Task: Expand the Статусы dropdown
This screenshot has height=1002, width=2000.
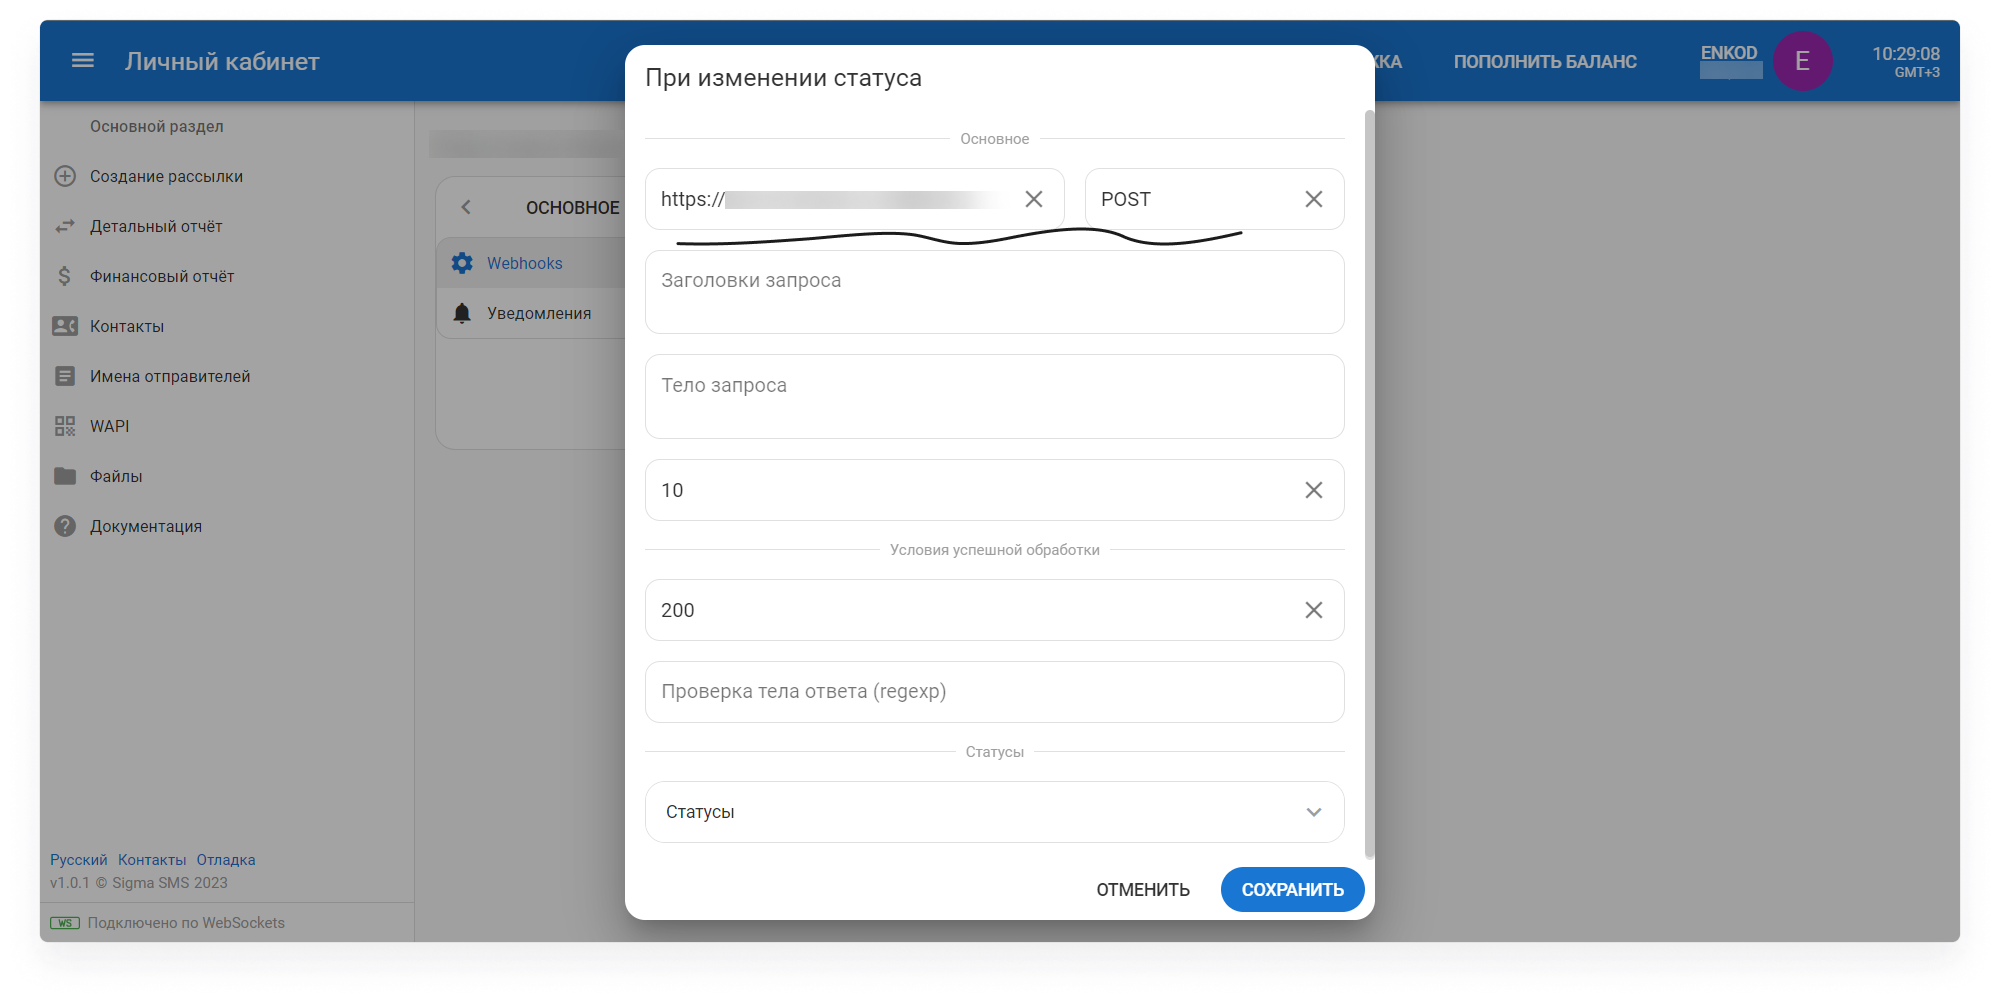Action: tap(995, 812)
